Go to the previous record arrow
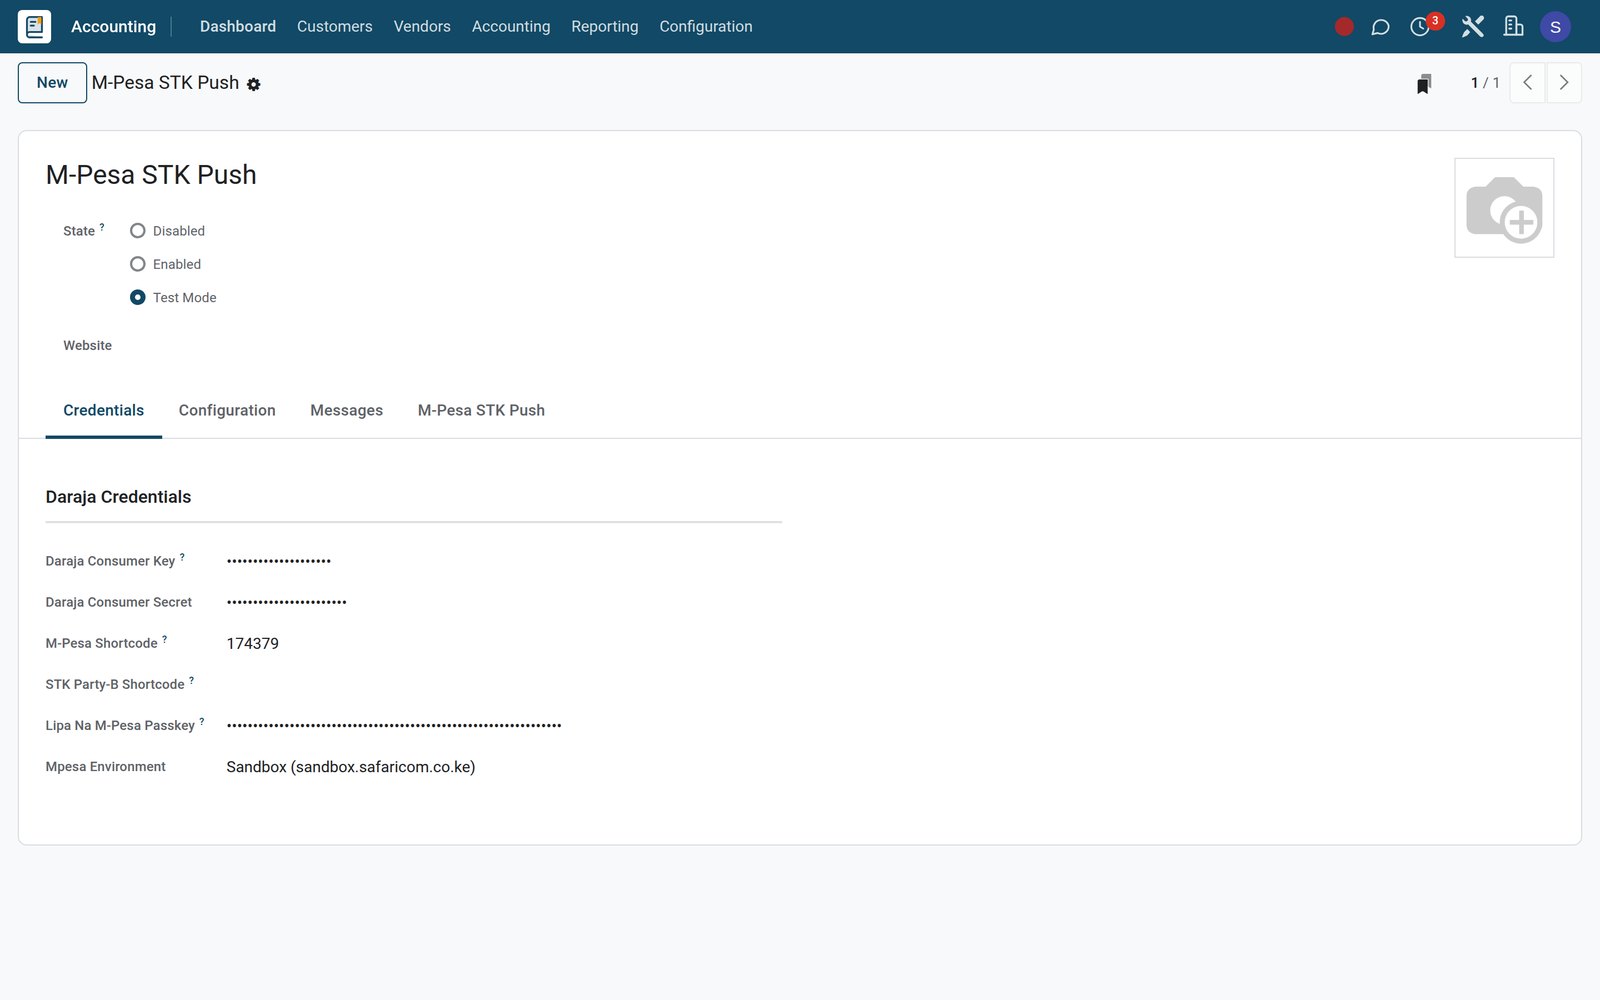Image resolution: width=1600 pixels, height=1000 pixels. pyautogui.click(x=1527, y=83)
